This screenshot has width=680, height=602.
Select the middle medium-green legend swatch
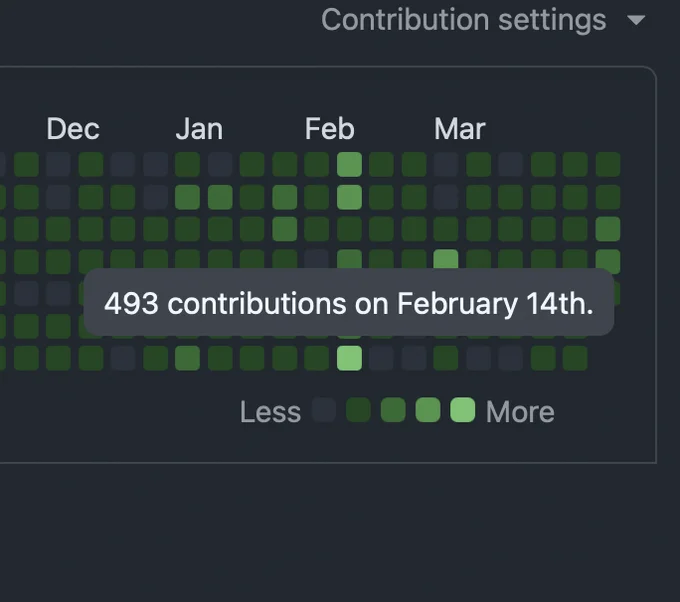[393, 410]
